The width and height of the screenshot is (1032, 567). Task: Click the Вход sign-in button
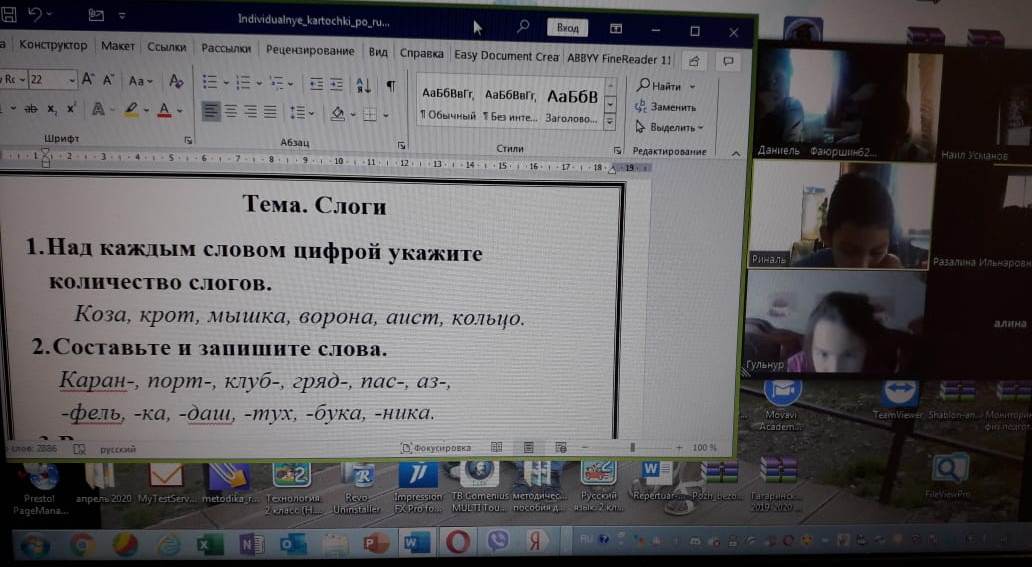[567, 28]
